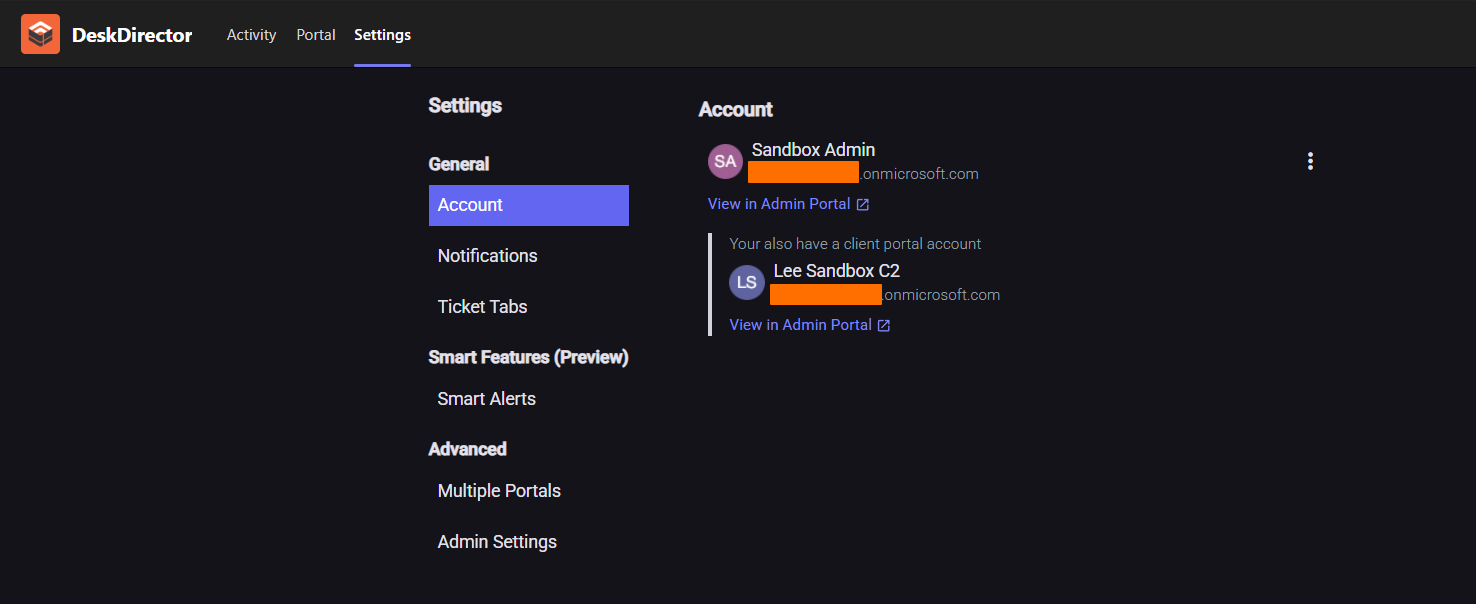Image resolution: width=1476 pixels, height=604 pixels.
Task: Click the Sandbox Admin account name
Action: 813,150
